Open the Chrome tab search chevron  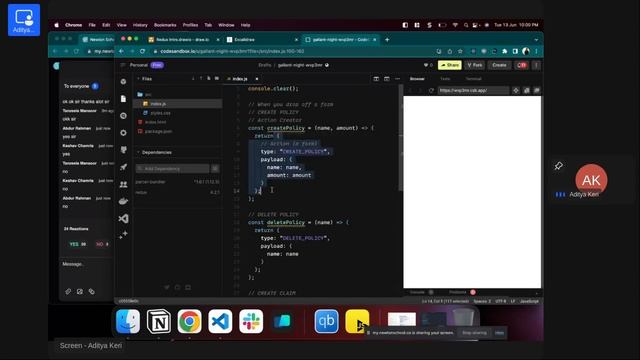coord(536,40)
